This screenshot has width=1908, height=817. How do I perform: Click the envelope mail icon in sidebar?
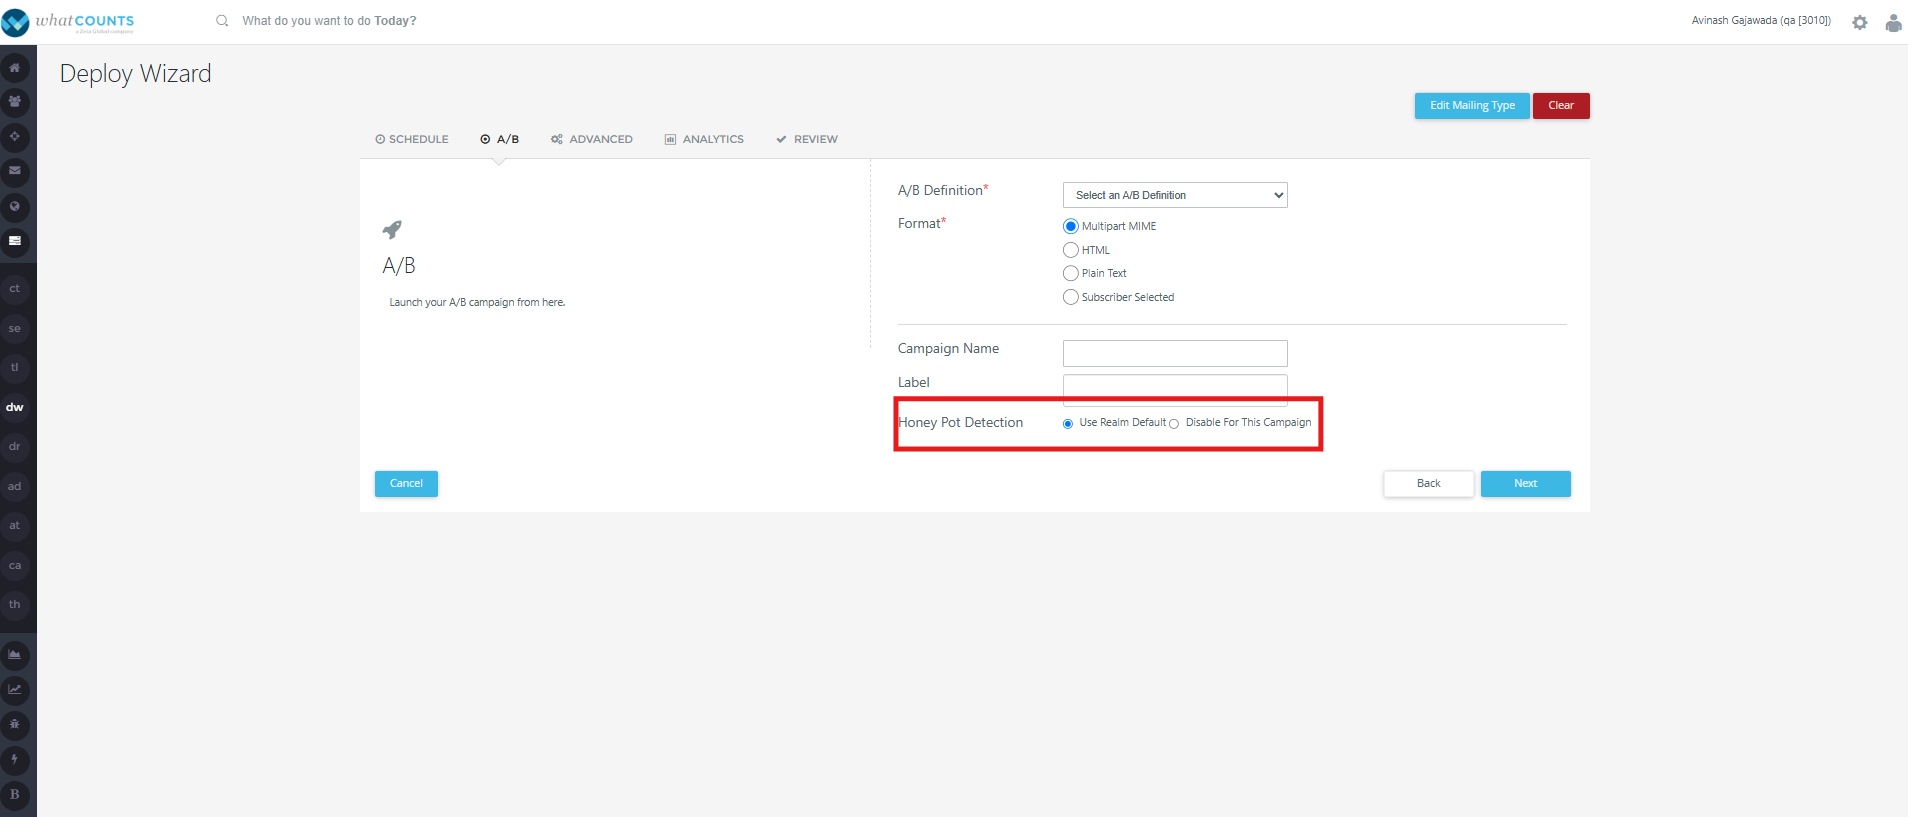tap(15, 171)
